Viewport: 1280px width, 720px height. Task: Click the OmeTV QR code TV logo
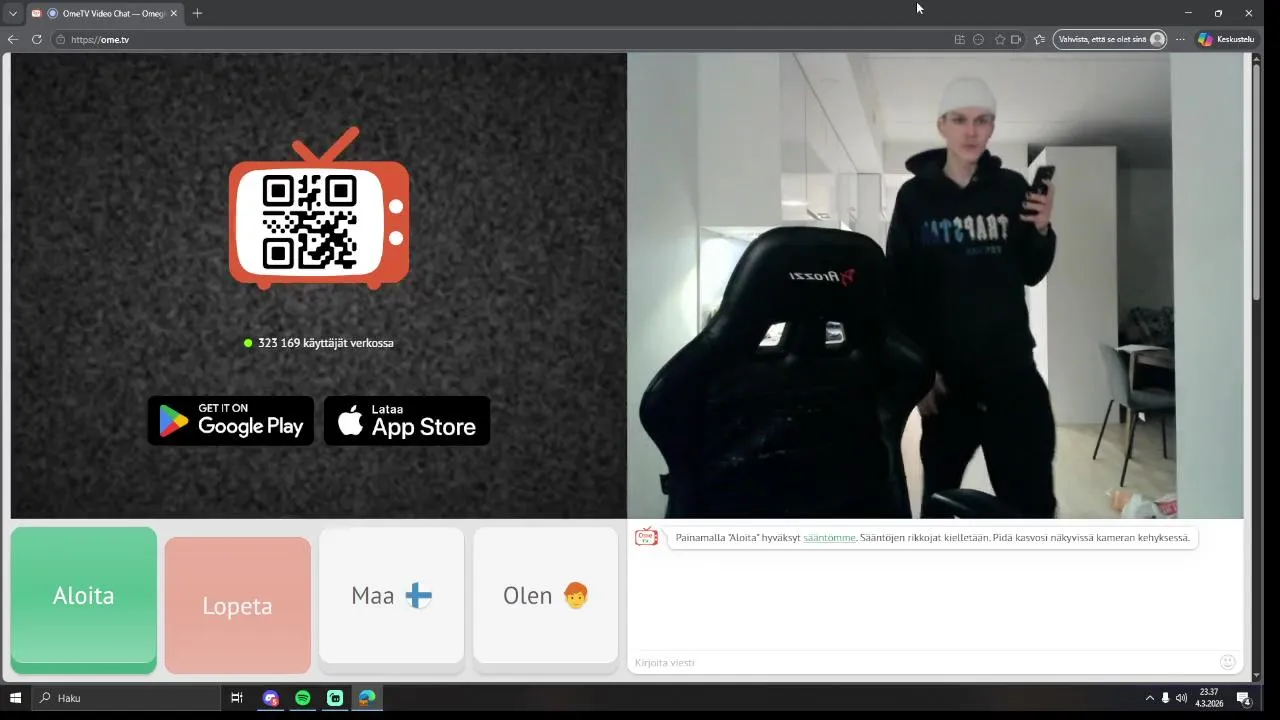(319, 209)
